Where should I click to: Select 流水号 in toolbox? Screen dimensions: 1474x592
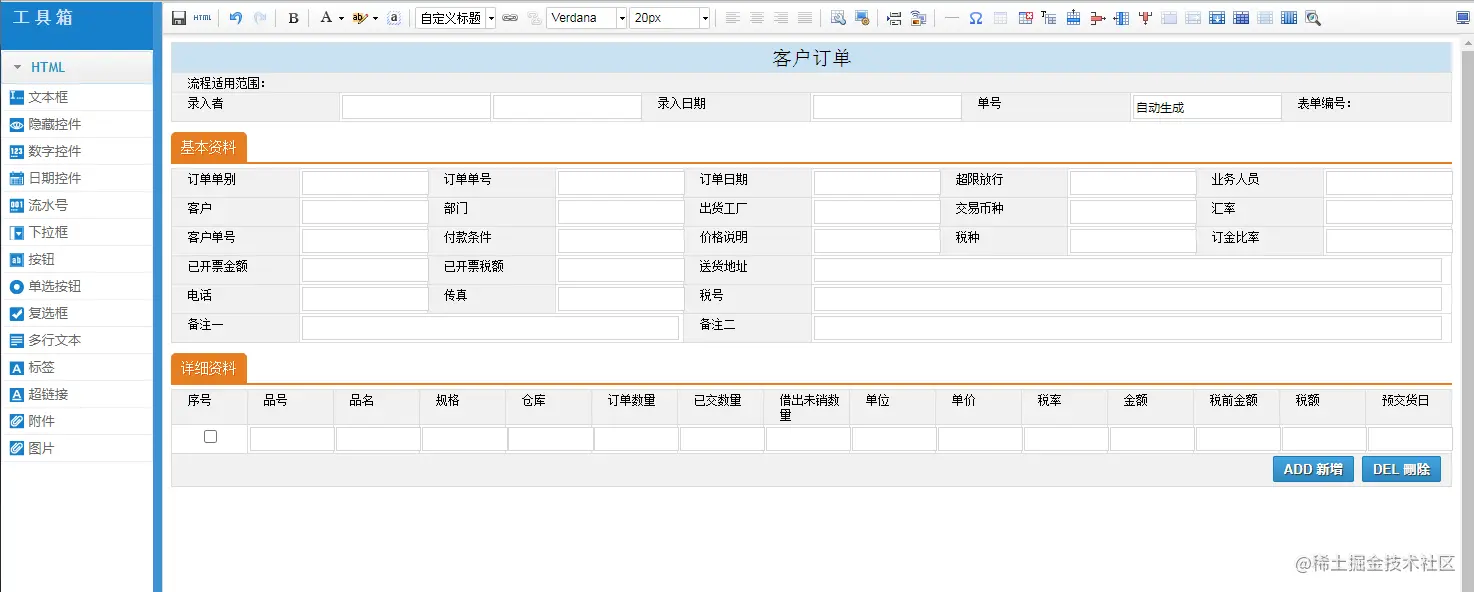(77, 205)
